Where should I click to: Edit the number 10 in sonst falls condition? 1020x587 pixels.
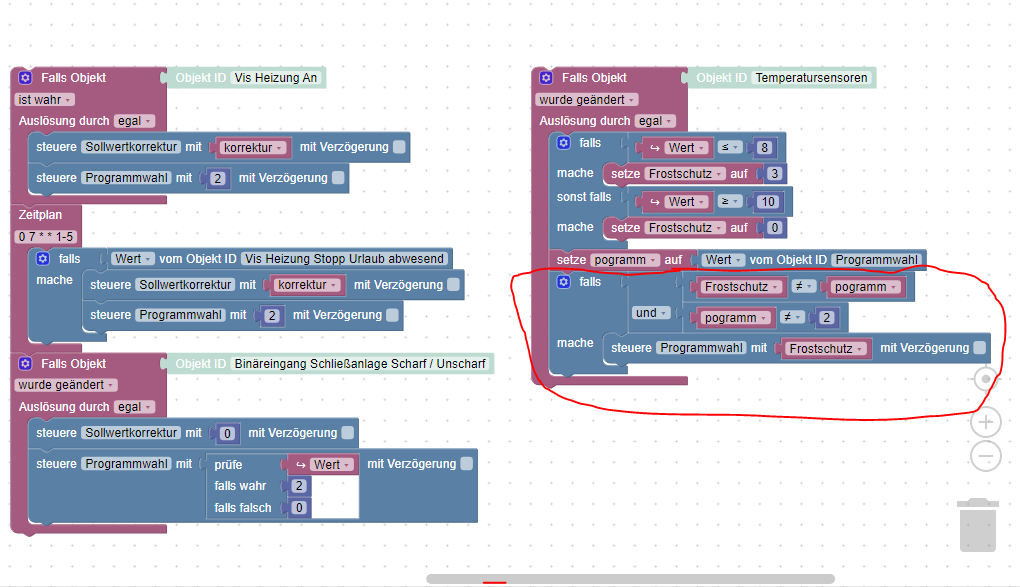pos(768,202)
